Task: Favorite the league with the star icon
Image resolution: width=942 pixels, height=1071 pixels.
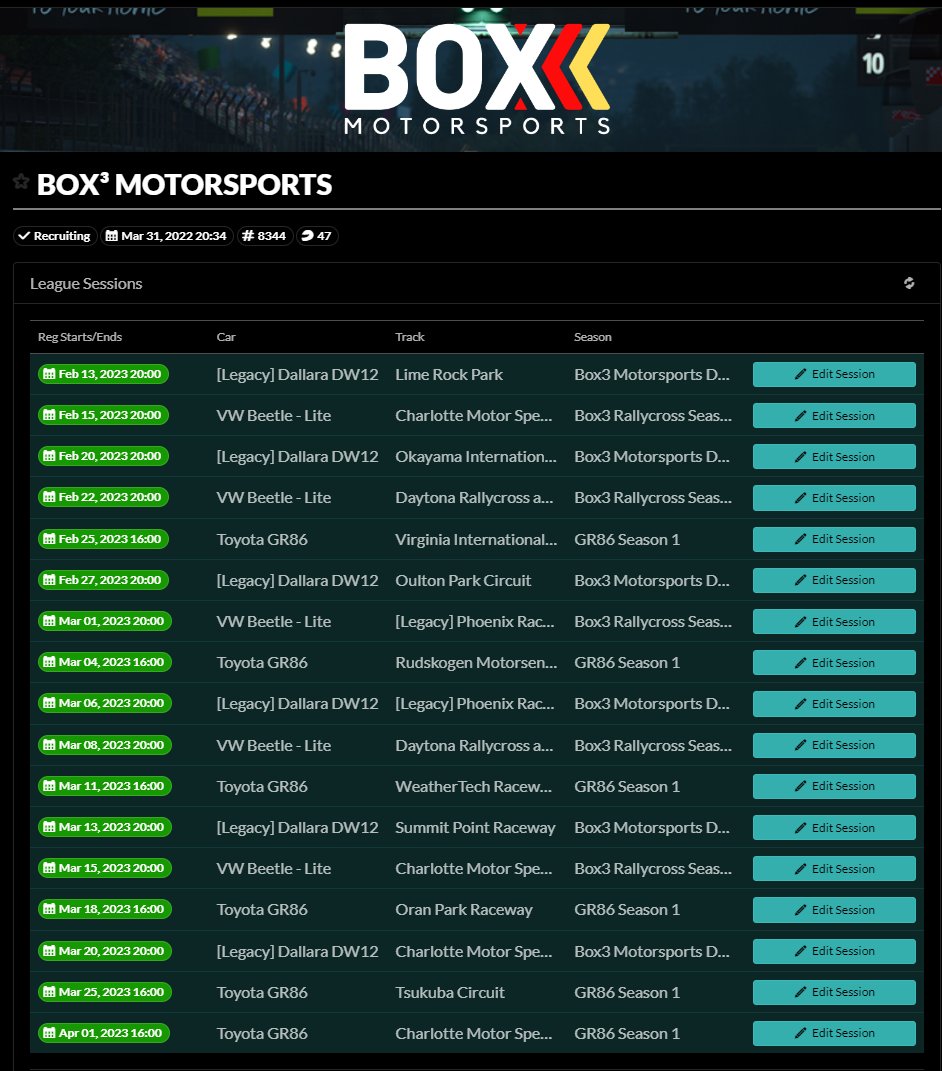Action: [x=21, y=181]
